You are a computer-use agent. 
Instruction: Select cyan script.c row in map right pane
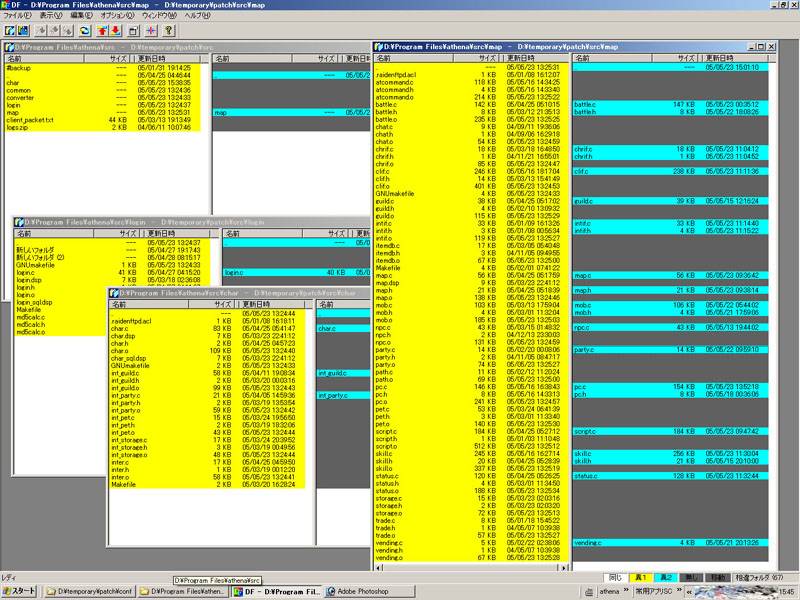pos(670,431)
